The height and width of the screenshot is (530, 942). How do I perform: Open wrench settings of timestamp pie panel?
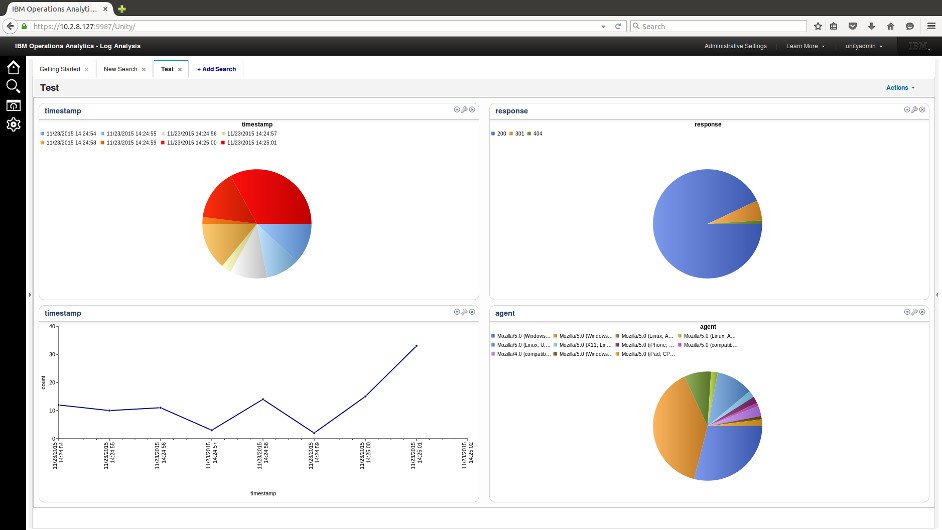pyautogui.click(x=464, y=110)
